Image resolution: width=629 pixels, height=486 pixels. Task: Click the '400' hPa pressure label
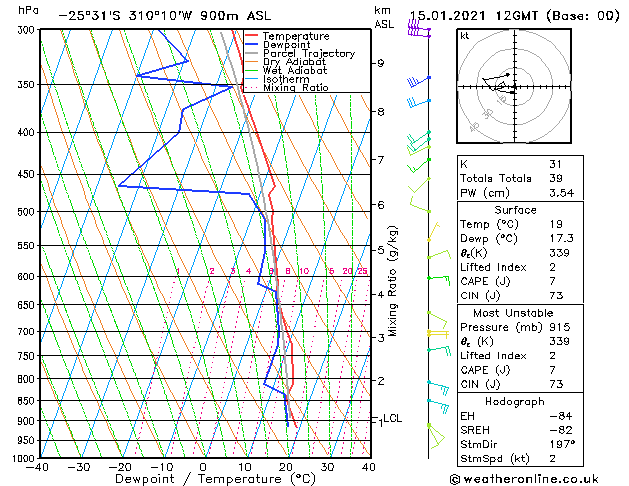coord(28,132)
